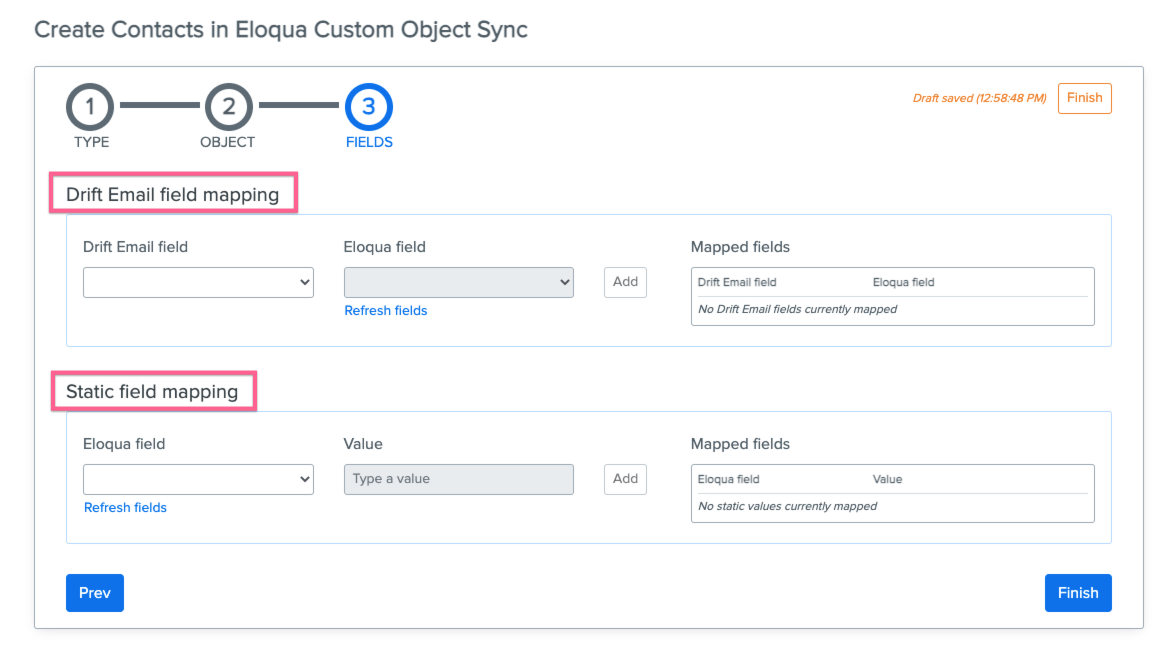The height and width of the screenshot is (645, 1164).
Task: Click the 'Value' column header in Mapped fields
Action: pos(887,479)
